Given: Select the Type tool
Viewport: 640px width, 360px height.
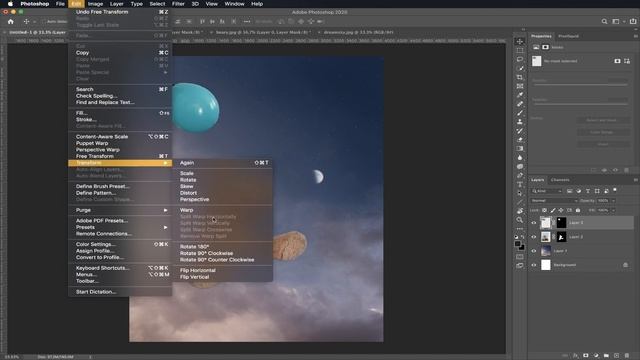Looking at the screenshot, I should click(520, 184).
